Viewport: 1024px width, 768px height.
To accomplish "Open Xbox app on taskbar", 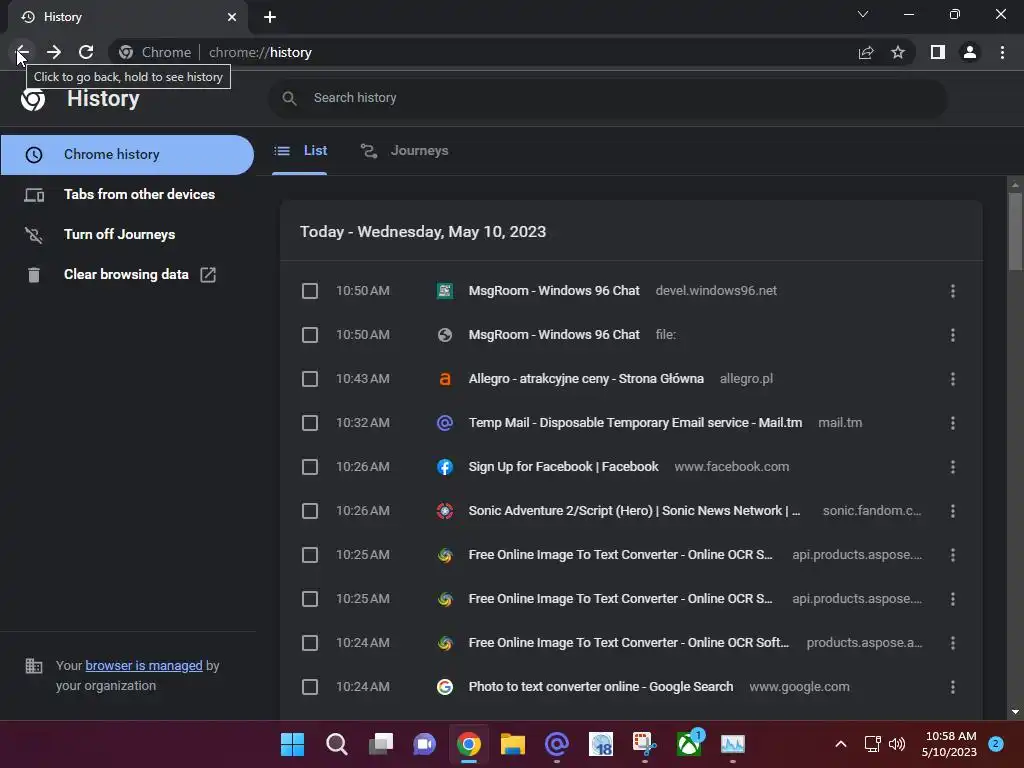I will (x=689, y=744).
